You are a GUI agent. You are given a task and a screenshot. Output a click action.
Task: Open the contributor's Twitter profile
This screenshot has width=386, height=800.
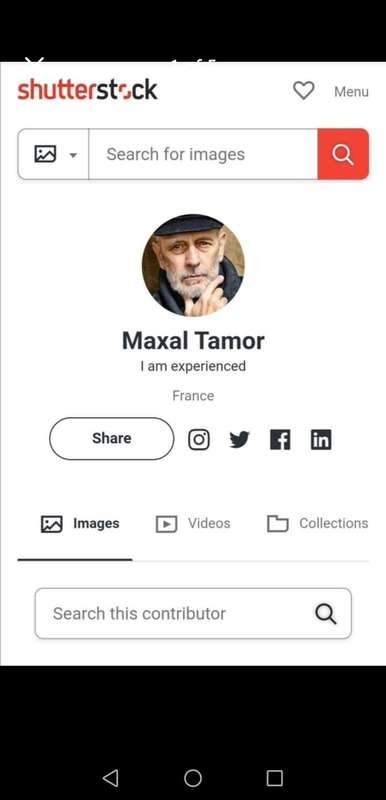239,439
